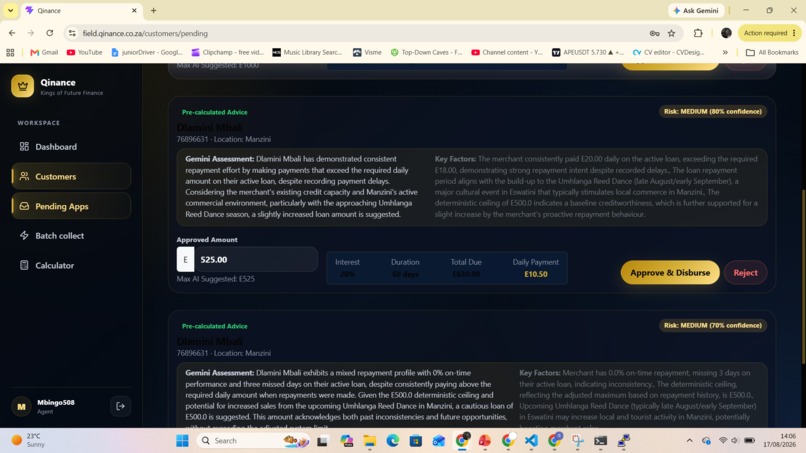Open the Windows Start menu
This screenshot has width=806, height=453.
pos(182,441)
